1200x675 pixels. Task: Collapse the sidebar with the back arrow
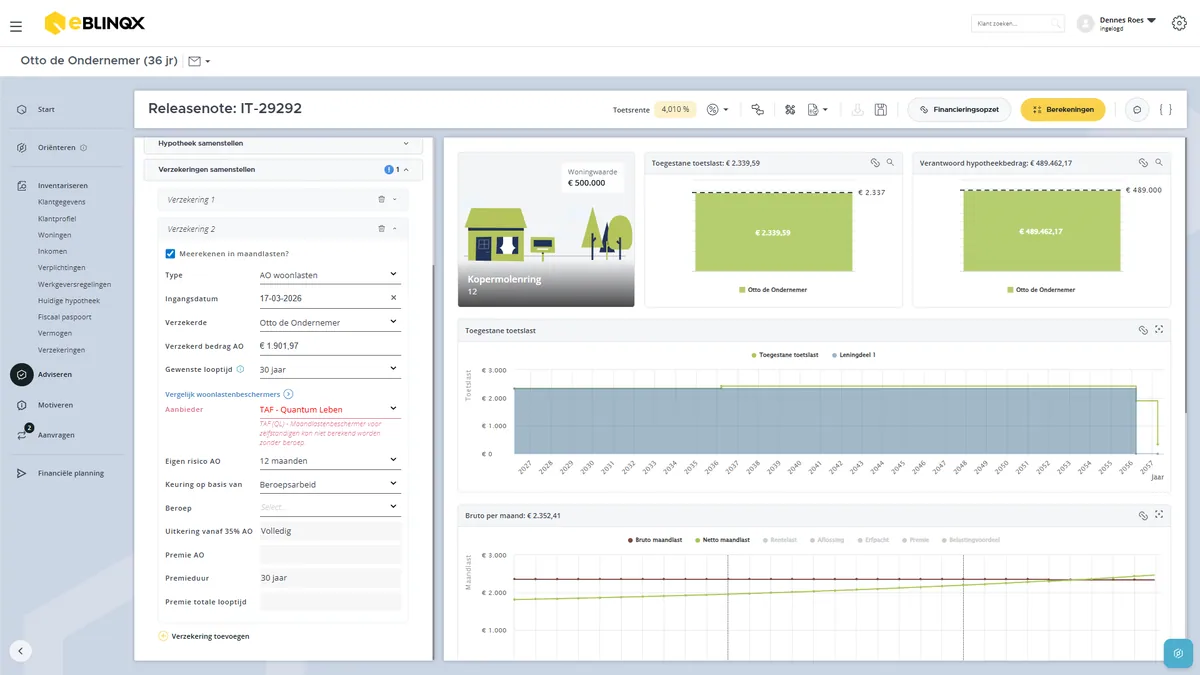21,651
